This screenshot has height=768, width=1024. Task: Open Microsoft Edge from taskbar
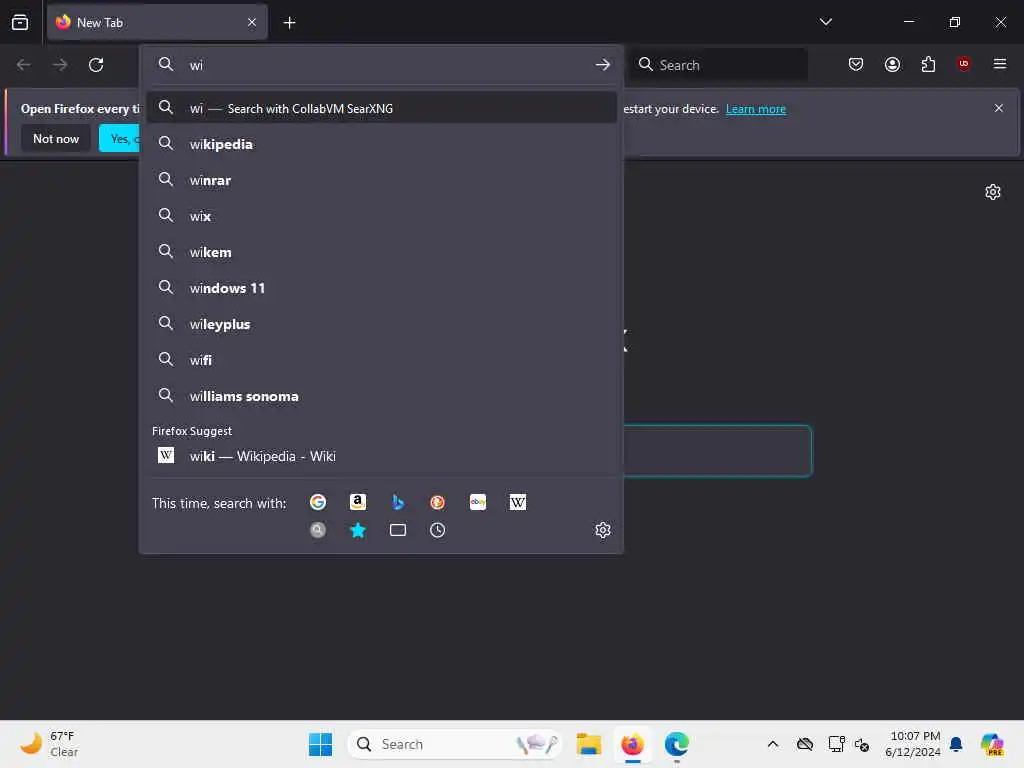(677, 744)
